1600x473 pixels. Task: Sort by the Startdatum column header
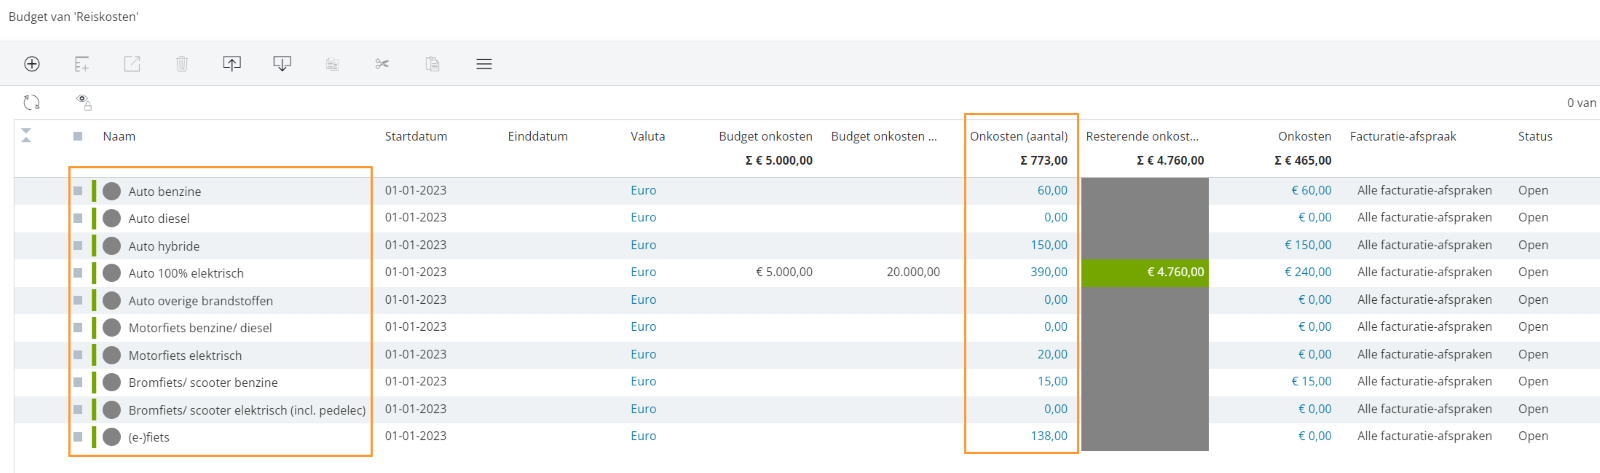point(416,137)
